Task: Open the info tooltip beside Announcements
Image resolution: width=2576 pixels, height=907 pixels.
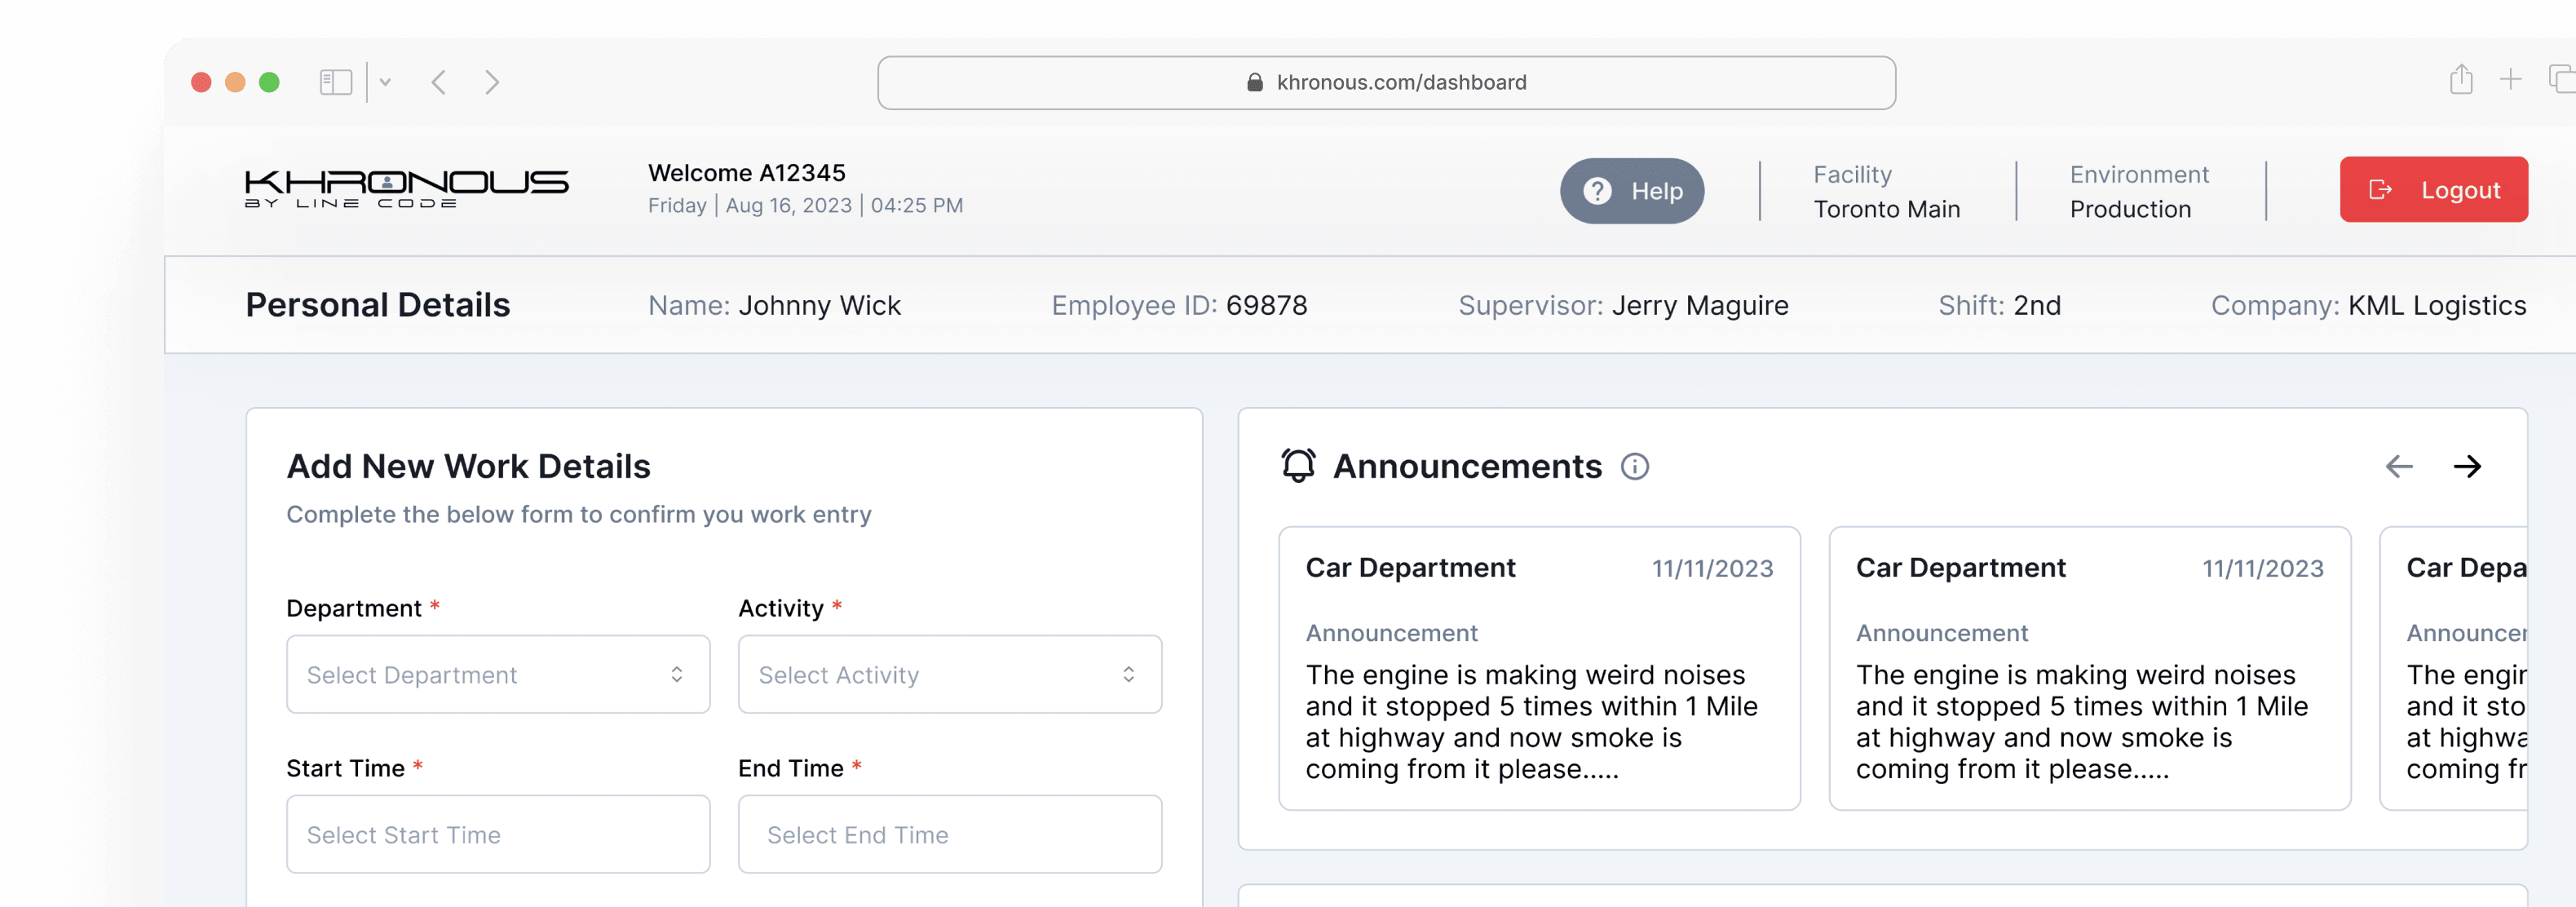Action: coord(1634,466)
